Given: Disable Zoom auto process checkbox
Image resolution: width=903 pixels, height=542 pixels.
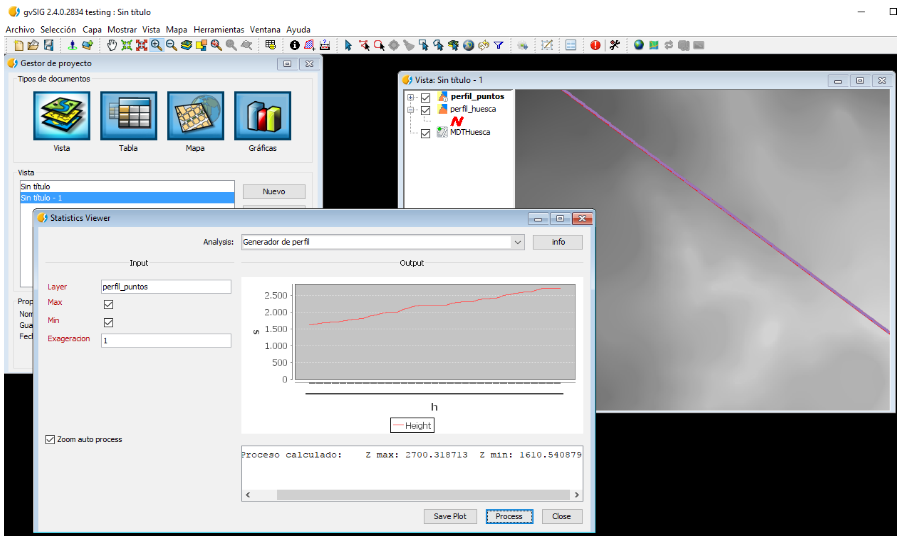Looking at the screenshot, I should (50, 439).
